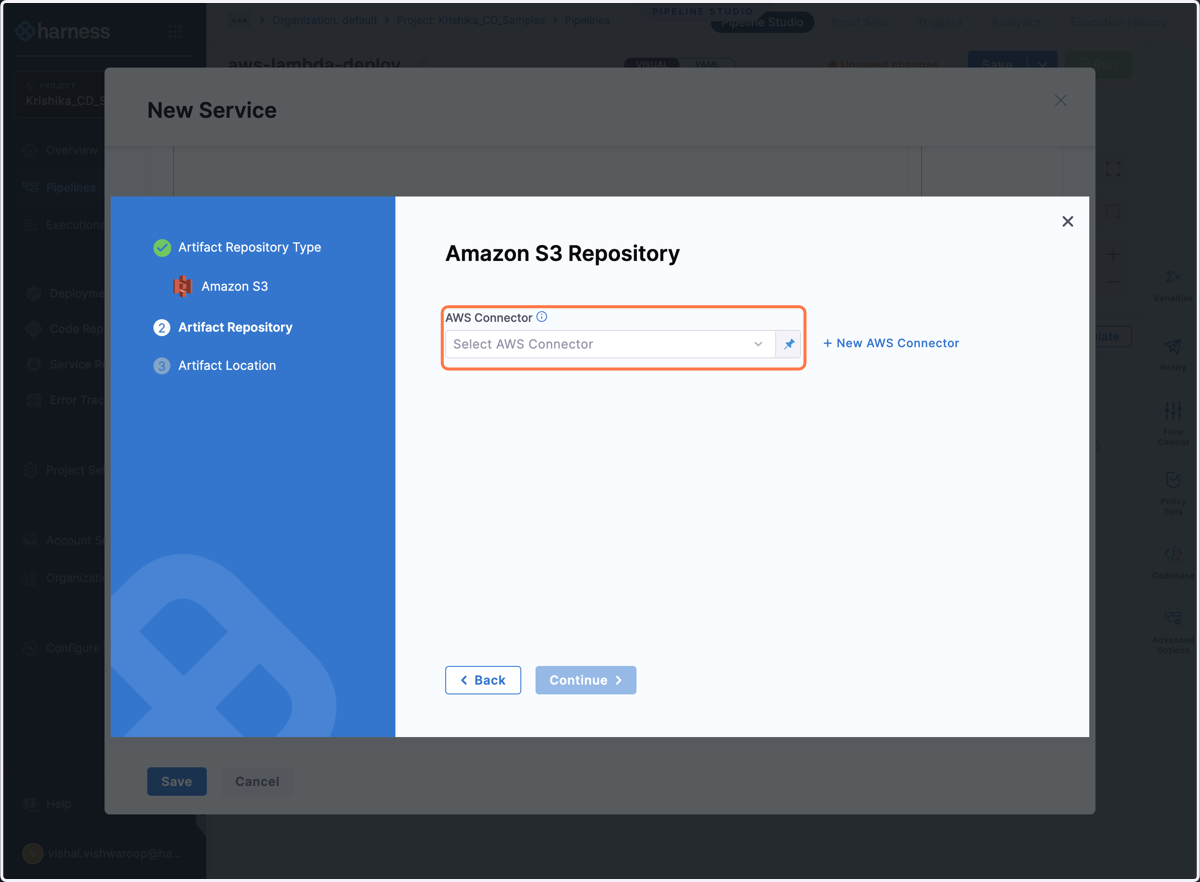Viewport: 1200px width, 882px height.
Task: Close the Amazon S3 Repository dialog
Action: click(x=1068, y=221)
